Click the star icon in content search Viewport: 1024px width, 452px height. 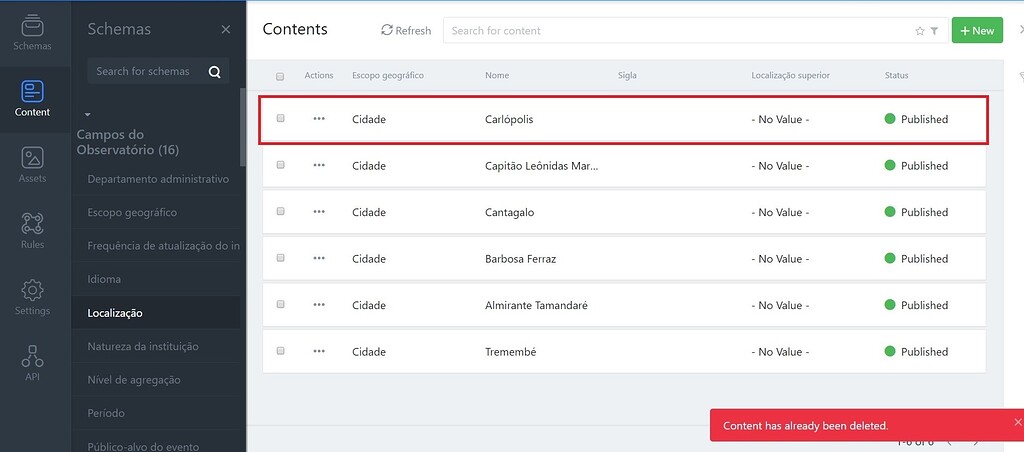pyautogui.click(x=920, y=31)
